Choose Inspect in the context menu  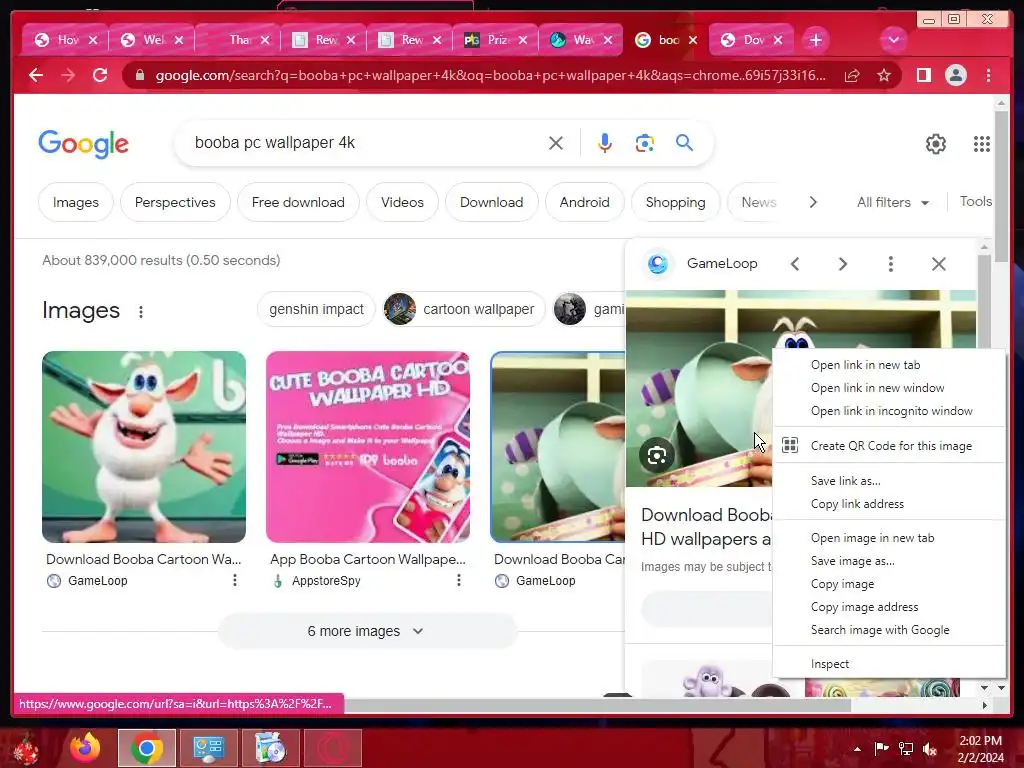pos(889,664)
